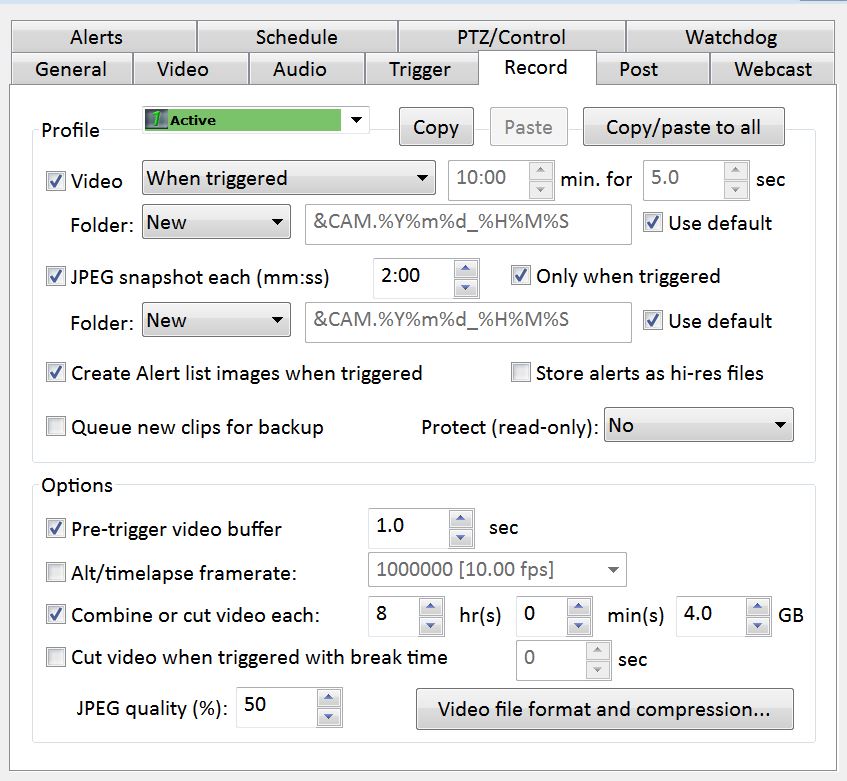
Task: Increase combine video hours value
Action: (x=431, y=606)
